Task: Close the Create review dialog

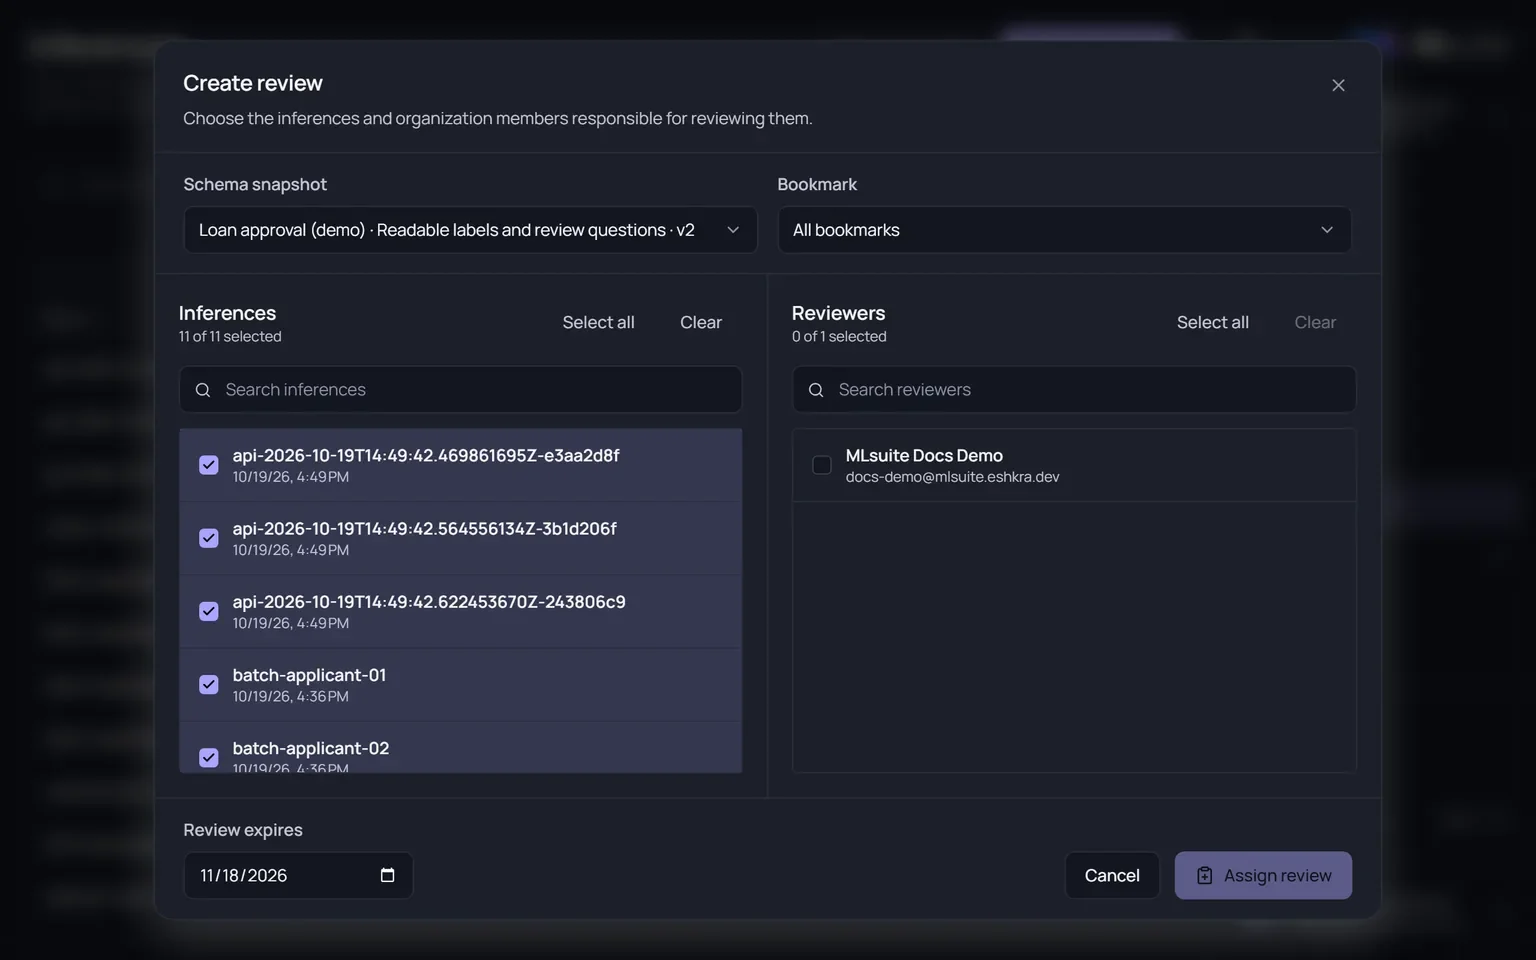Action: [1338, 85]
